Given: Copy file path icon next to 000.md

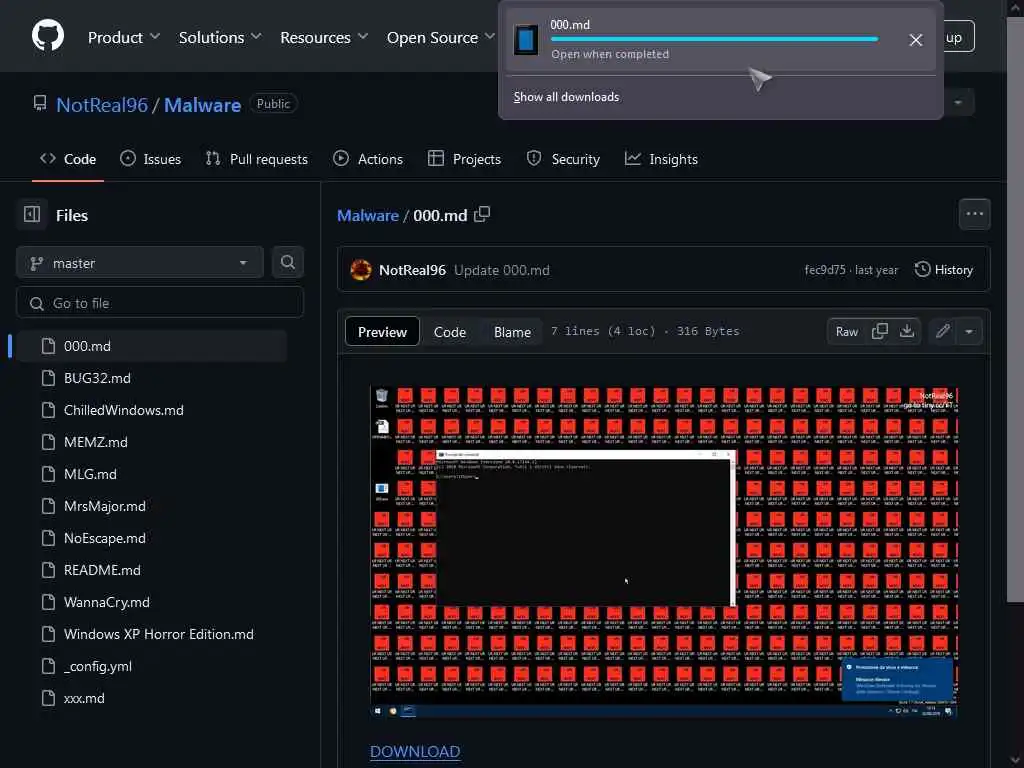Looking at the screenshot, I should [482, 214].
